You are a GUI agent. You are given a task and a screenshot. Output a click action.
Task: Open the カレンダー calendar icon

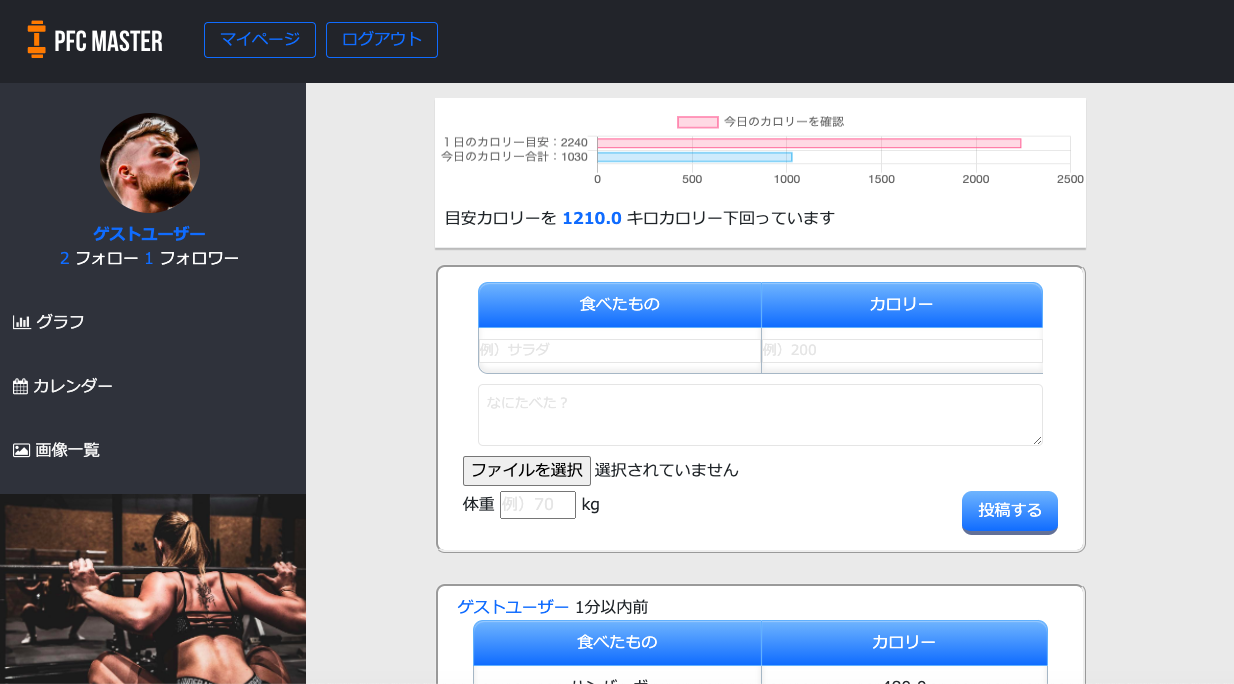pos(20,385)
